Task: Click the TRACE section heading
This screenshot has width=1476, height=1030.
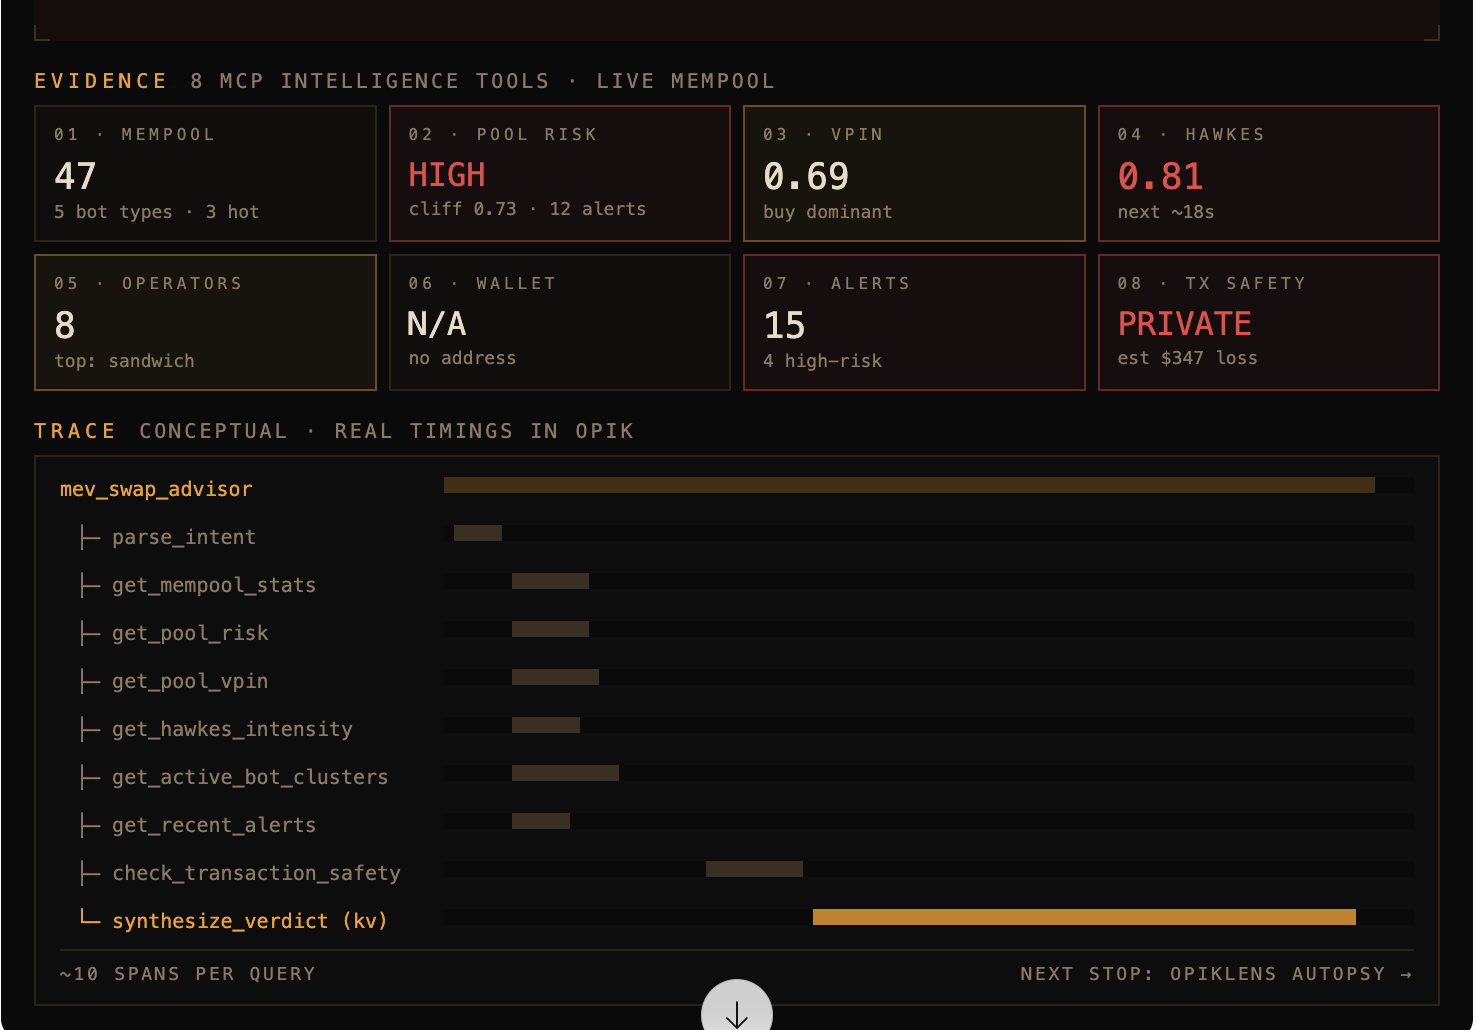Action: pyautogui.click(x=75, y=431)
